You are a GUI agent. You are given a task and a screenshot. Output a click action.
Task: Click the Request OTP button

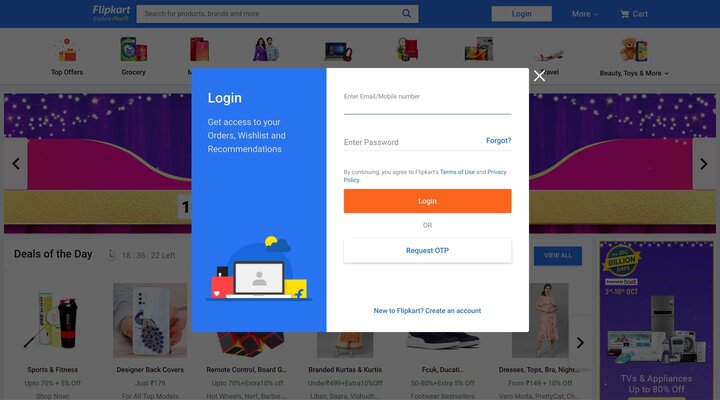tap(427, 251)
